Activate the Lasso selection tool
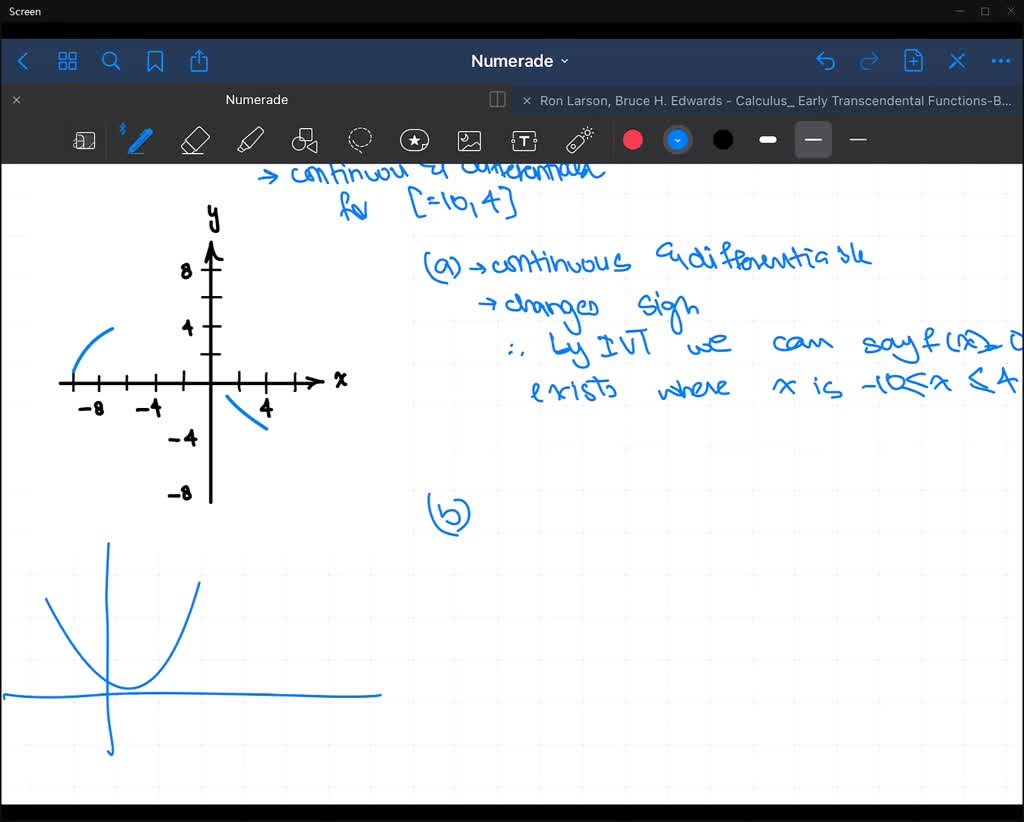 pos(360,140)
